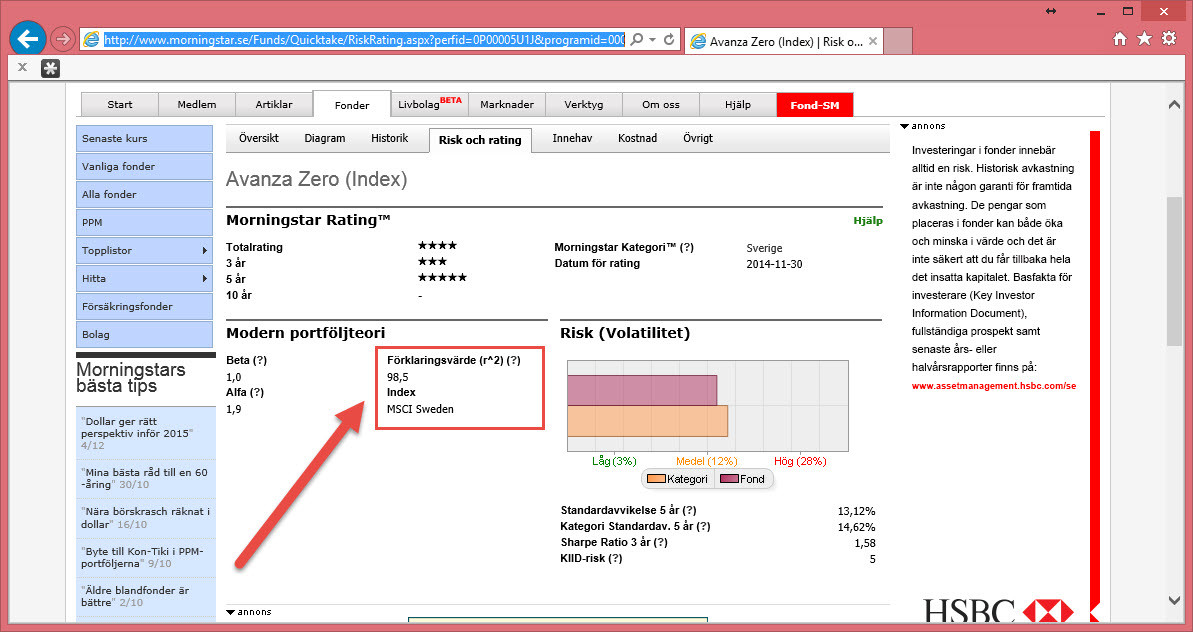Collapse the annons triangle above the HSBC ad
This screenshot has width=1193, height=632.
click(x=904, y=127)
